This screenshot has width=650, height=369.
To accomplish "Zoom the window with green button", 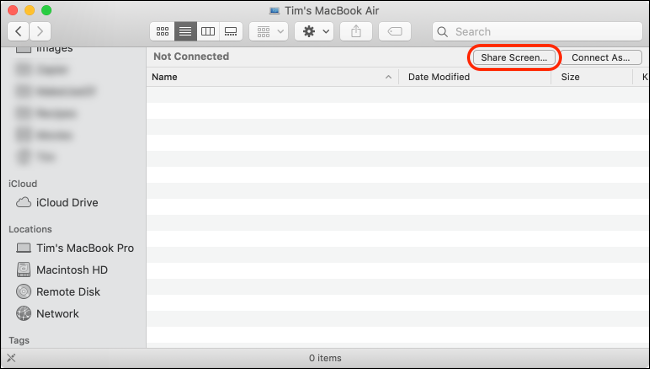I will (x=46, y=10).
